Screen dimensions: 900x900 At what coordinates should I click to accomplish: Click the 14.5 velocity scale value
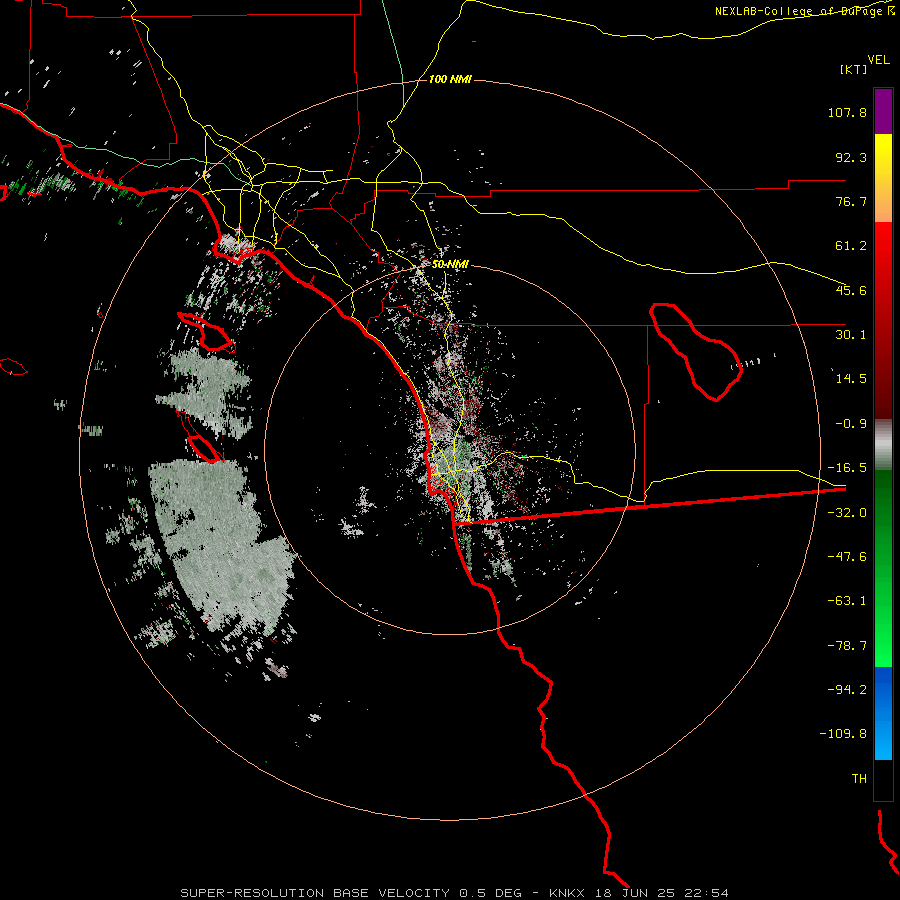(x=851, y=379)
